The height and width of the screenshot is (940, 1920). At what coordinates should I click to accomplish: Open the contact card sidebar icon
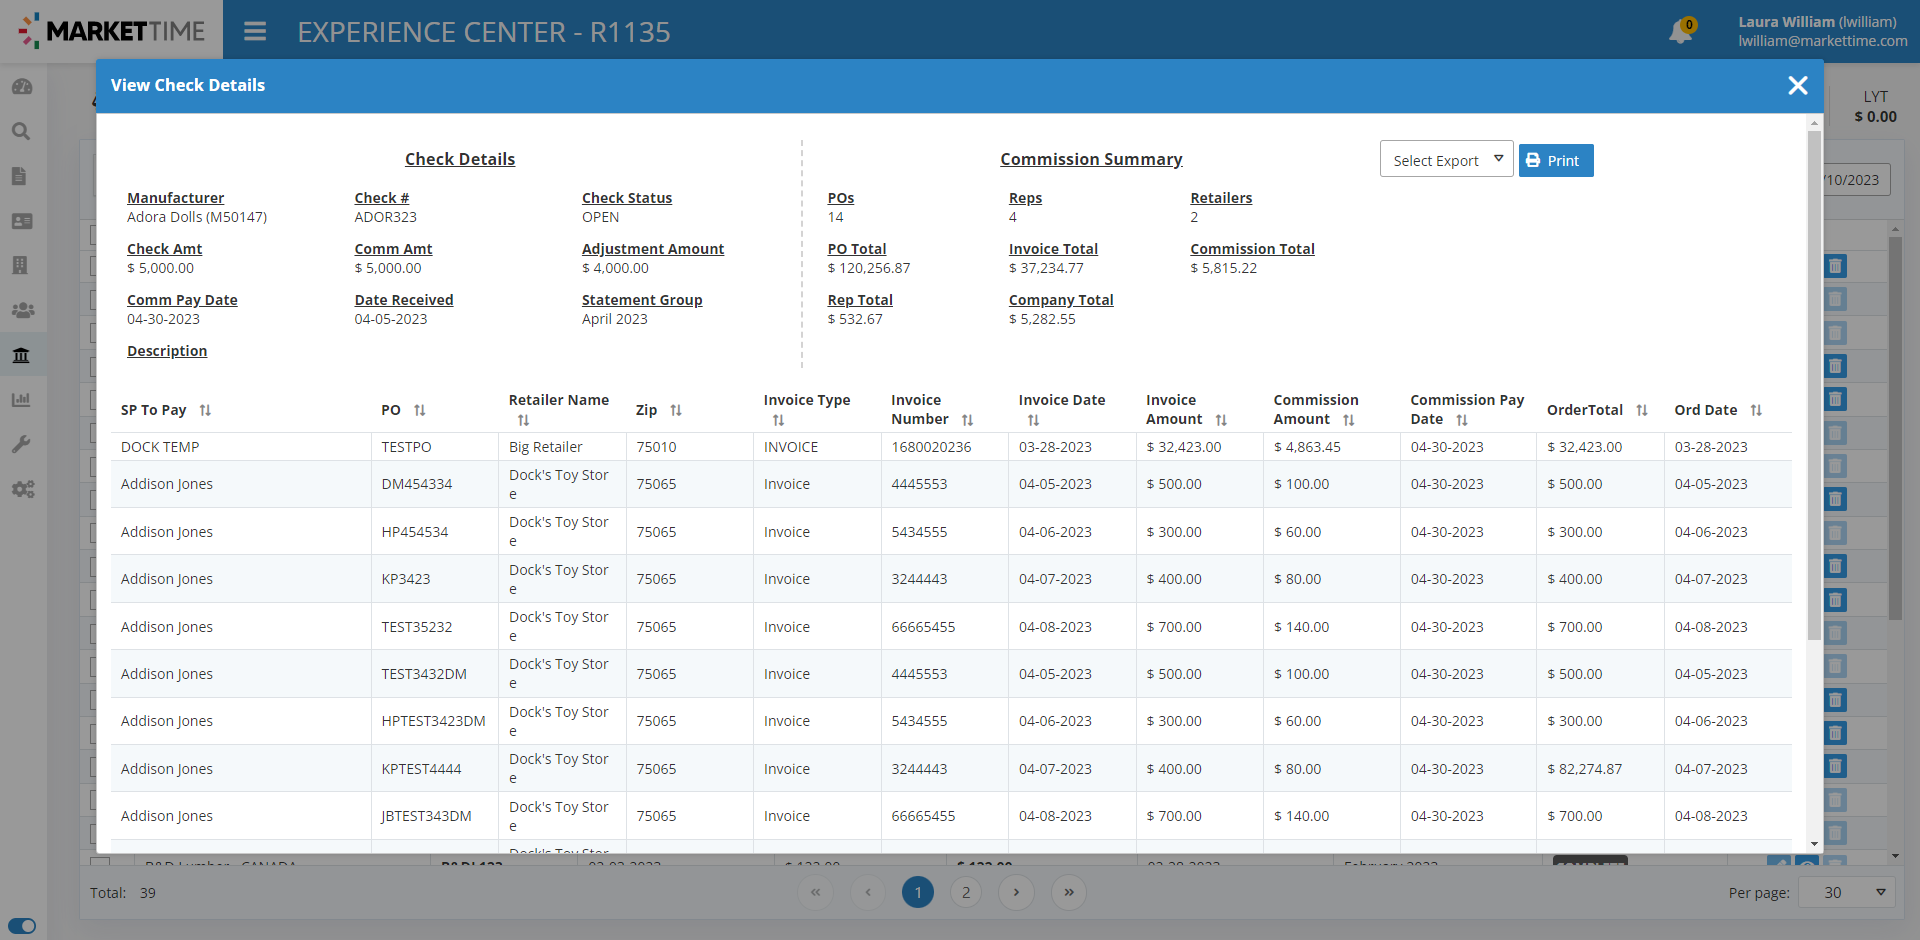pos(22,221)
